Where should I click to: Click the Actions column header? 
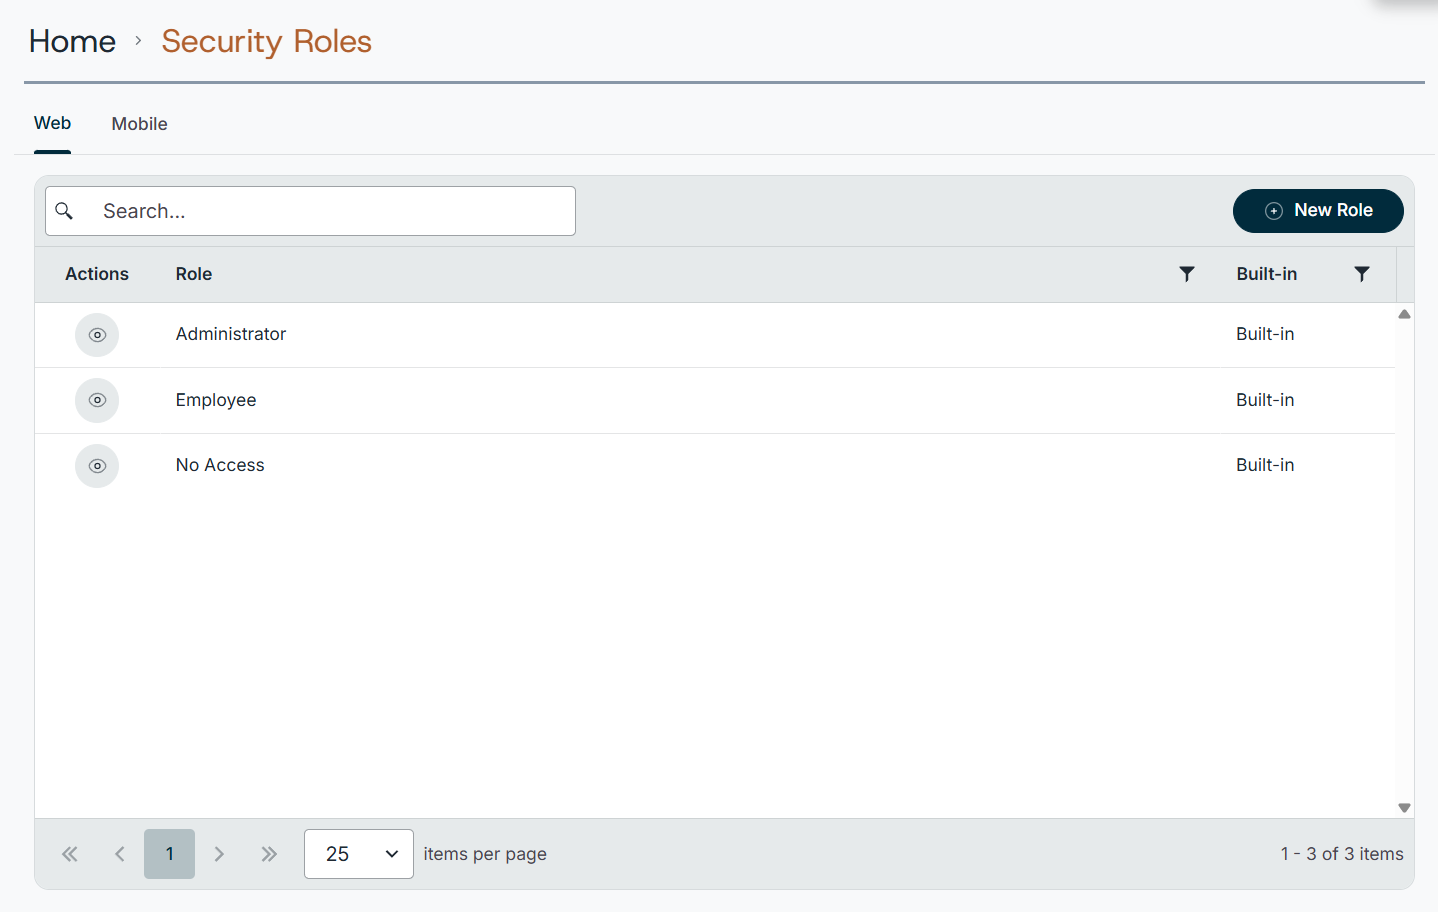[97, 274]
